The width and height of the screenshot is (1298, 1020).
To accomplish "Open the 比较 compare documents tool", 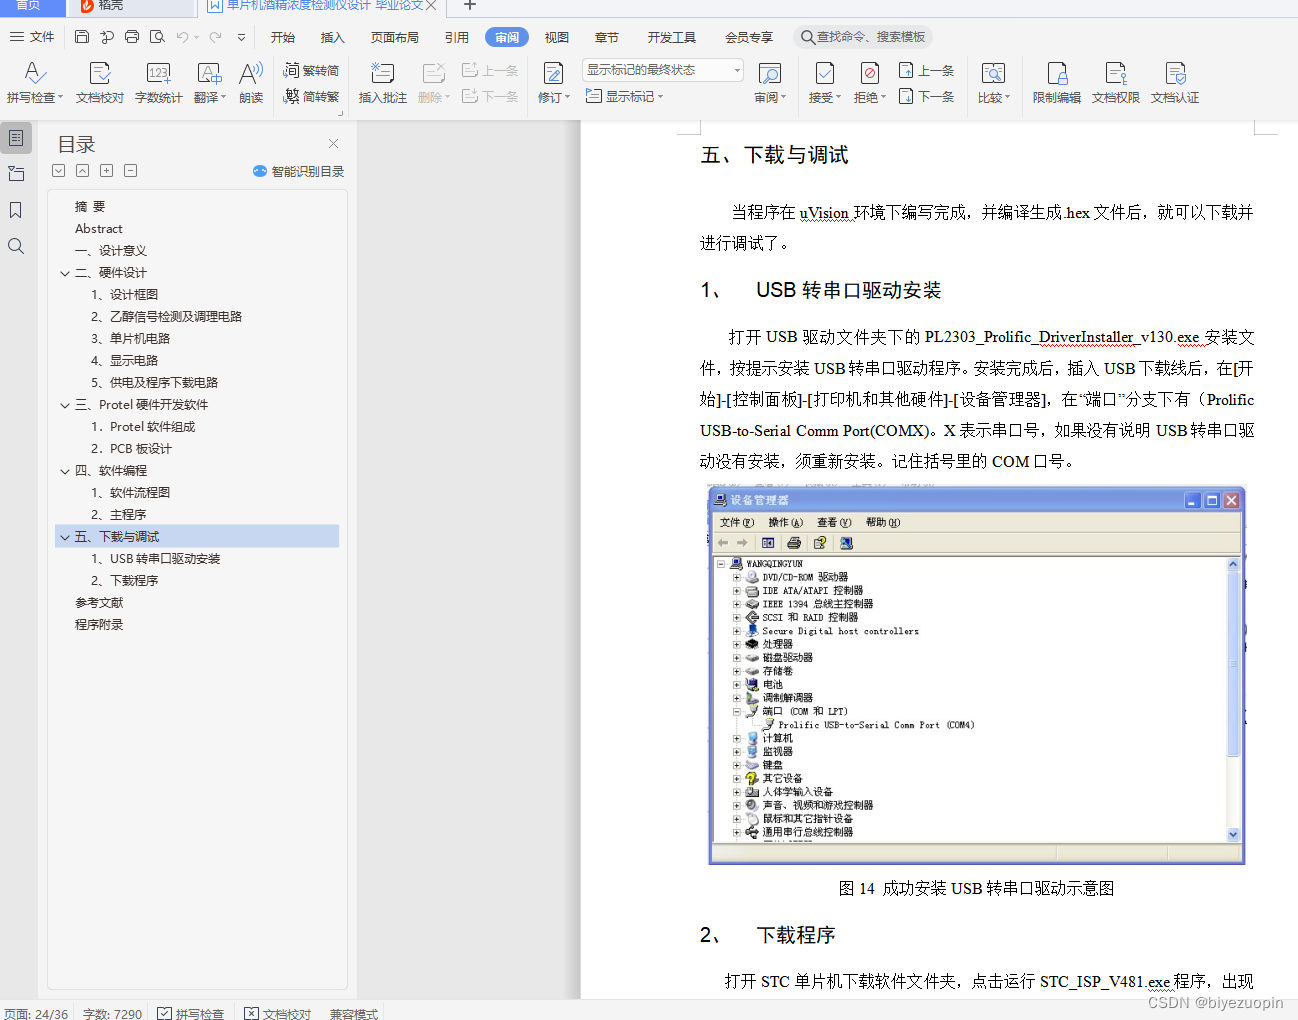I will pyautogui.click(x=993, y=83).
